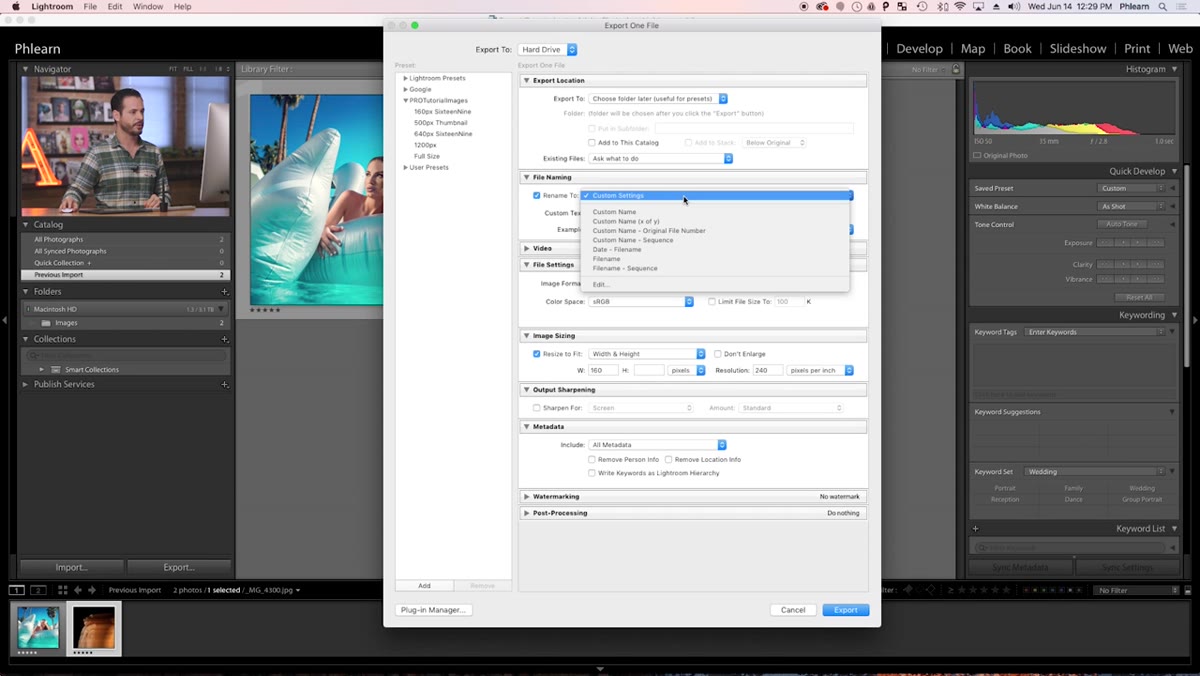Click Import button in left panel
Viewport: 1200px width, 676px height.
[71, 567]
